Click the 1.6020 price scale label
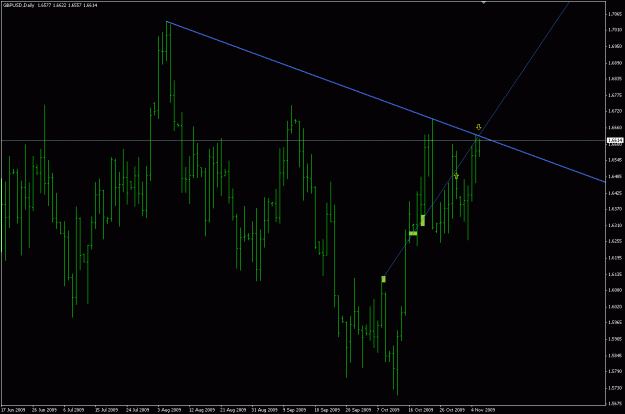The height and width of the screenshot is (414, 625). [615, 307]
